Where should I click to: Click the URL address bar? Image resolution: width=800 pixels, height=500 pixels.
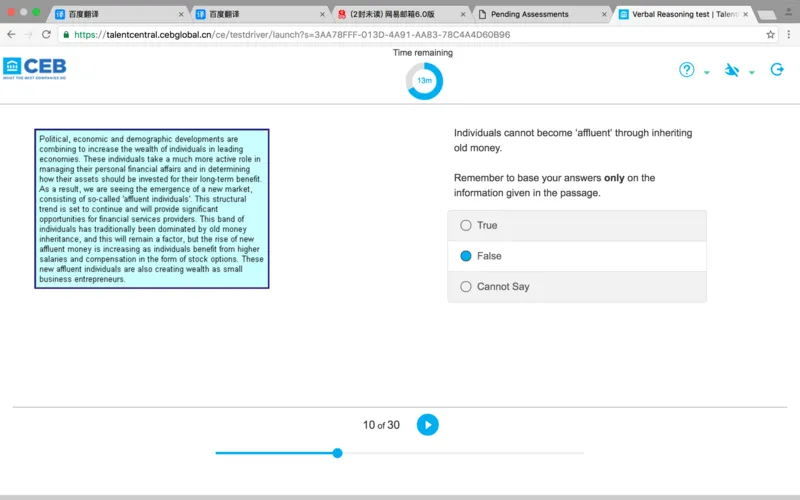click(400, 34)
